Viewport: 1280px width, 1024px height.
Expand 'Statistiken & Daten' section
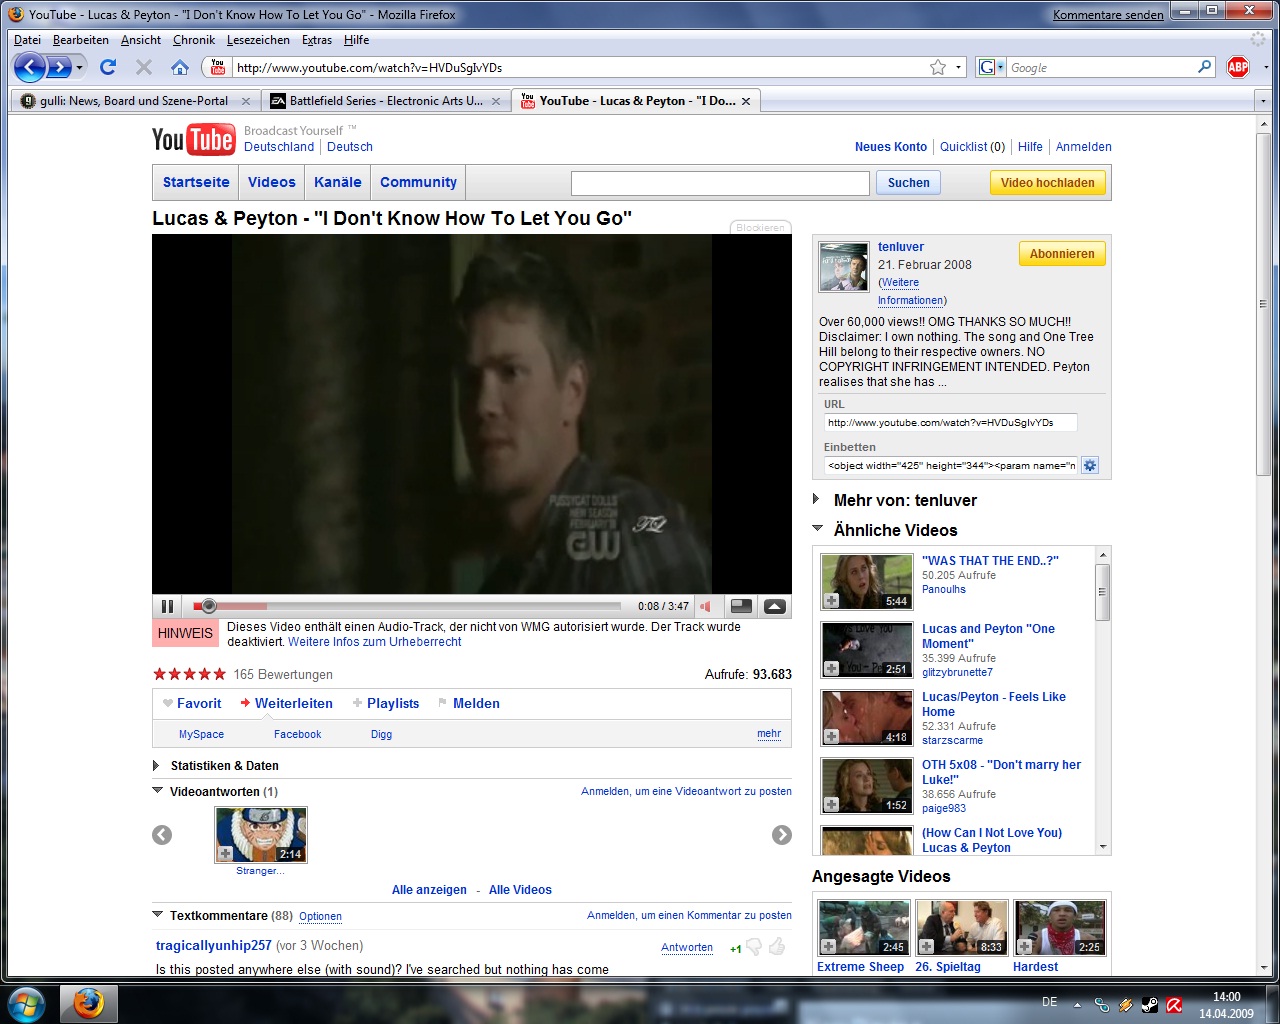pos(156,765)
